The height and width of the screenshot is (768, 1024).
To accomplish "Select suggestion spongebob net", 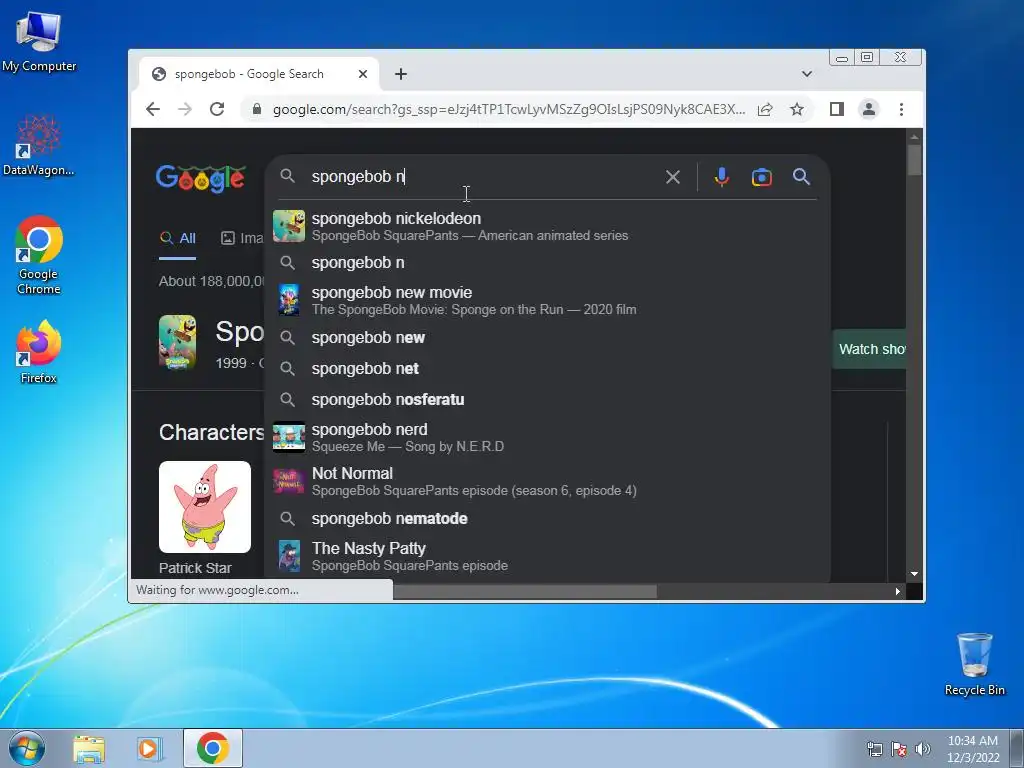I will tap(547, 368).
